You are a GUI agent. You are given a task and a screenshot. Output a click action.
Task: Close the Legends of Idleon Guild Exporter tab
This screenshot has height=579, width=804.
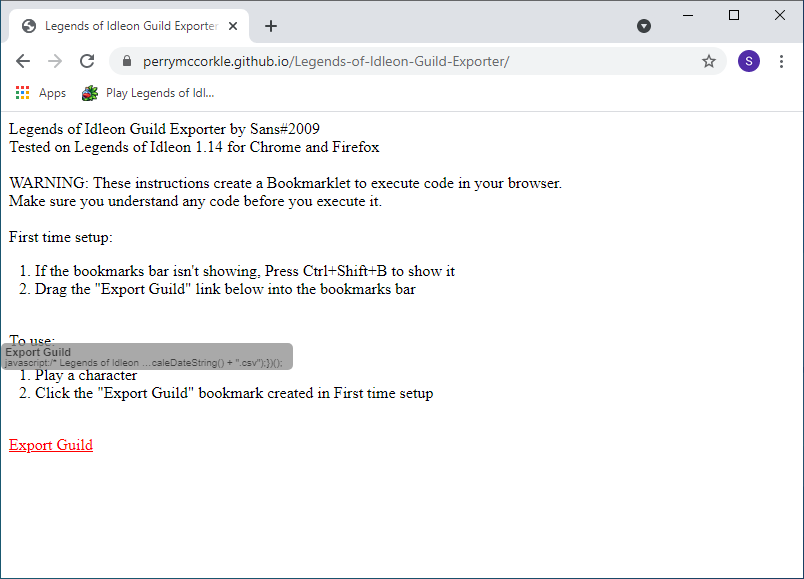point(233,26)
